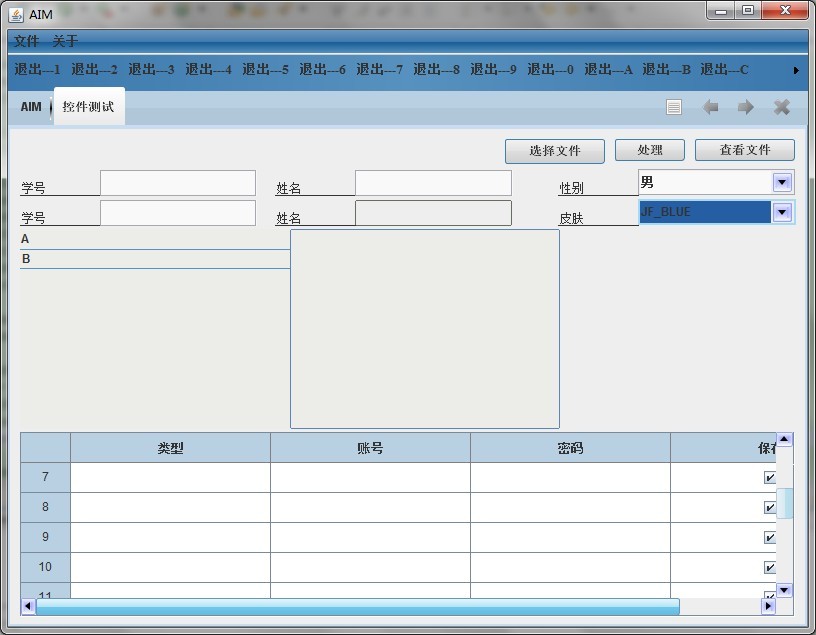Close current tab with X icon
Screen dimensions: 816x635
tap(782, 107)
